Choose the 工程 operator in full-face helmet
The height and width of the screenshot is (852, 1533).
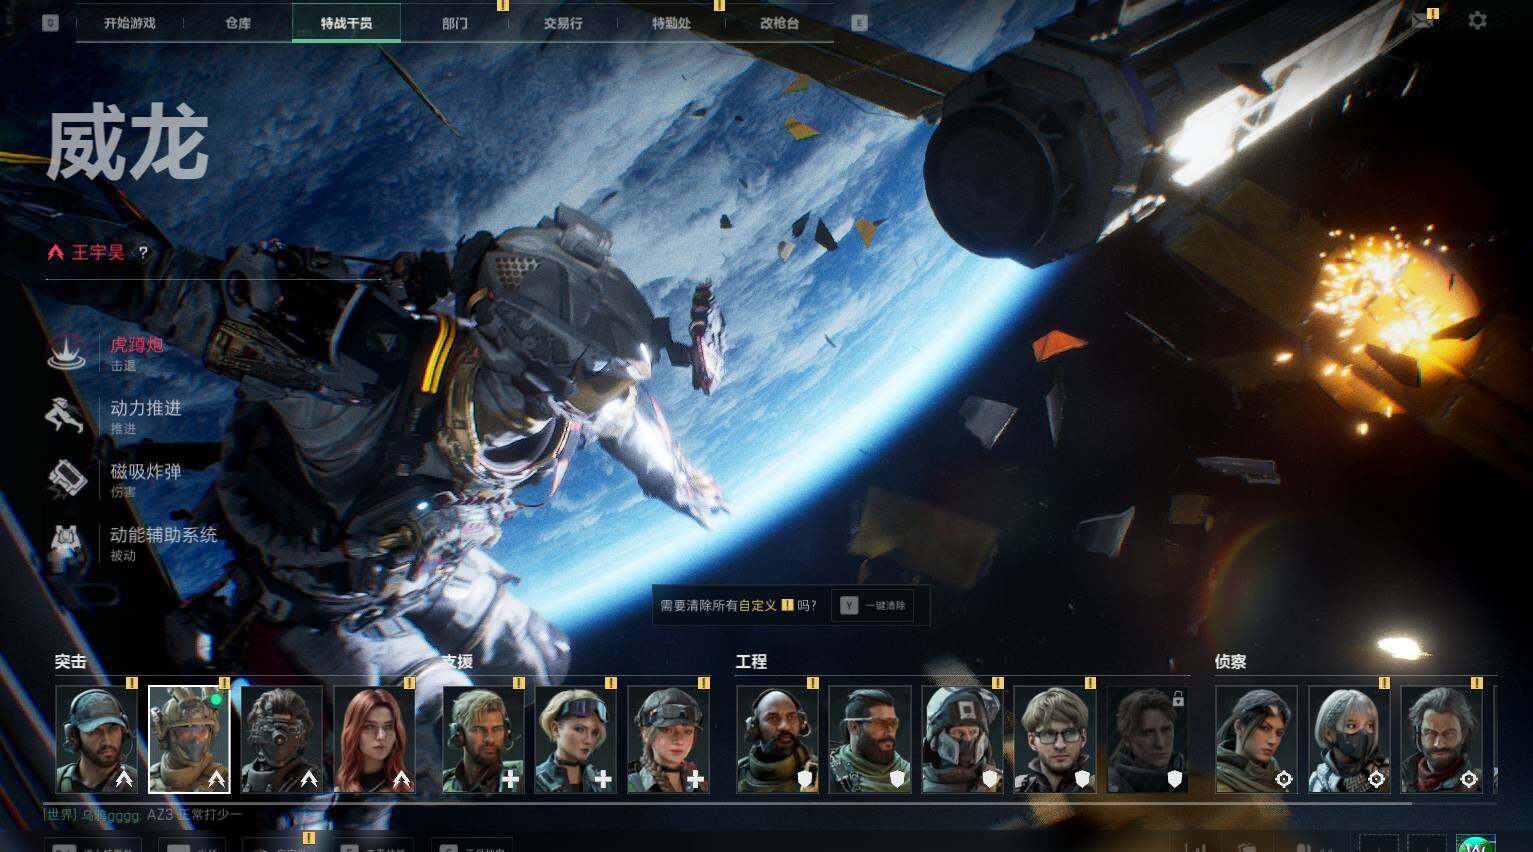coord(963,739)
